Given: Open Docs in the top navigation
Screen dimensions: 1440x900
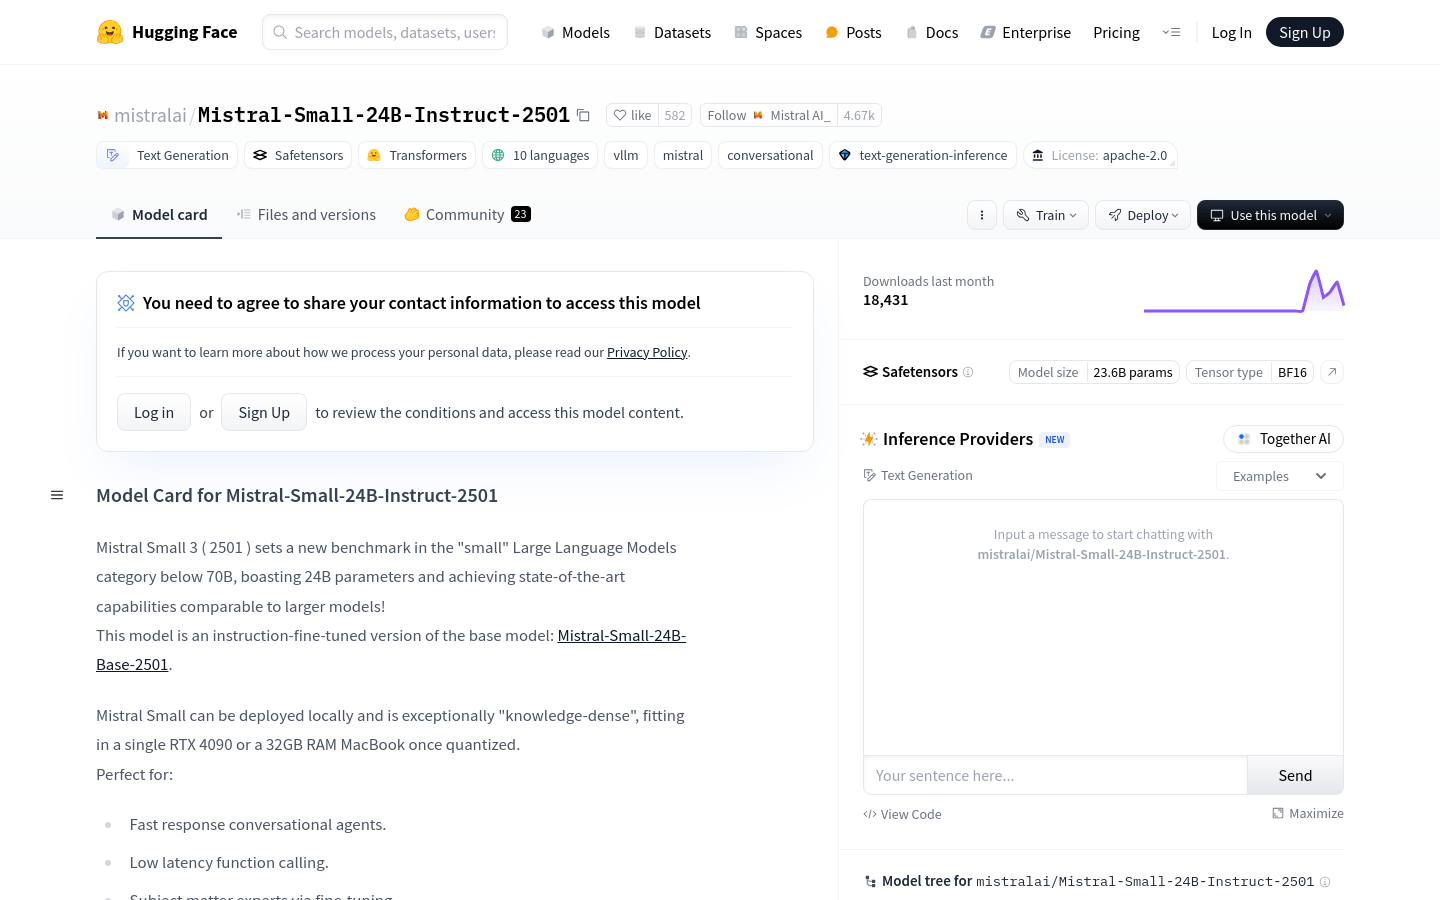Looking at the screenshot, I should pos(931,32).
